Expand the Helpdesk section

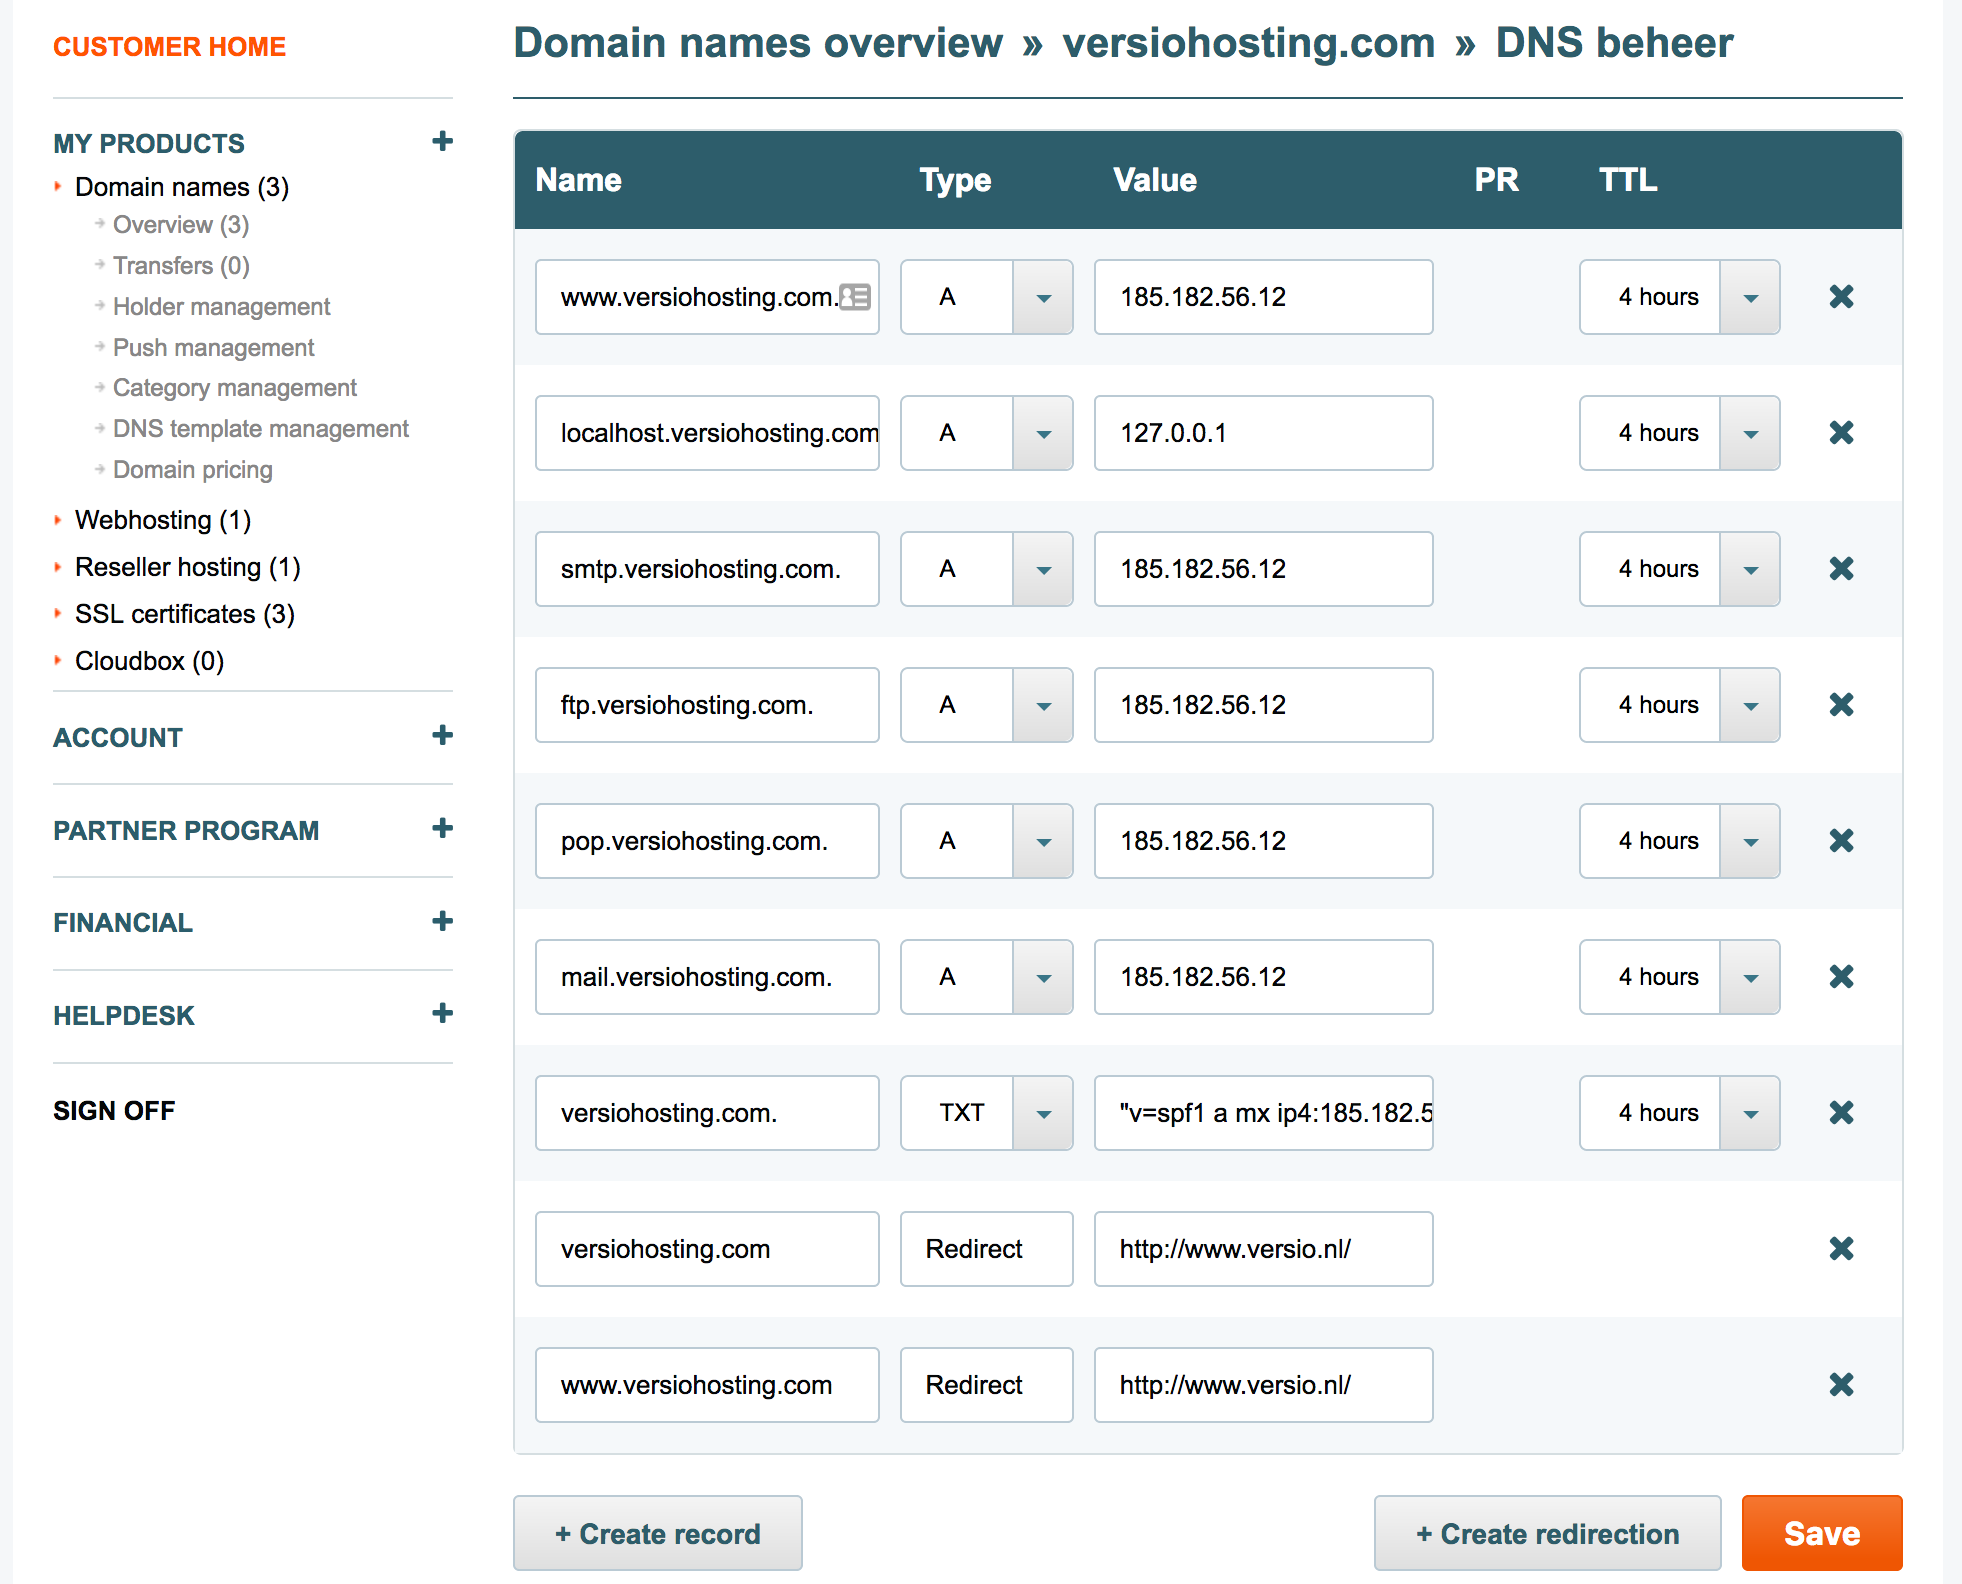click(x=442, y=1014)
